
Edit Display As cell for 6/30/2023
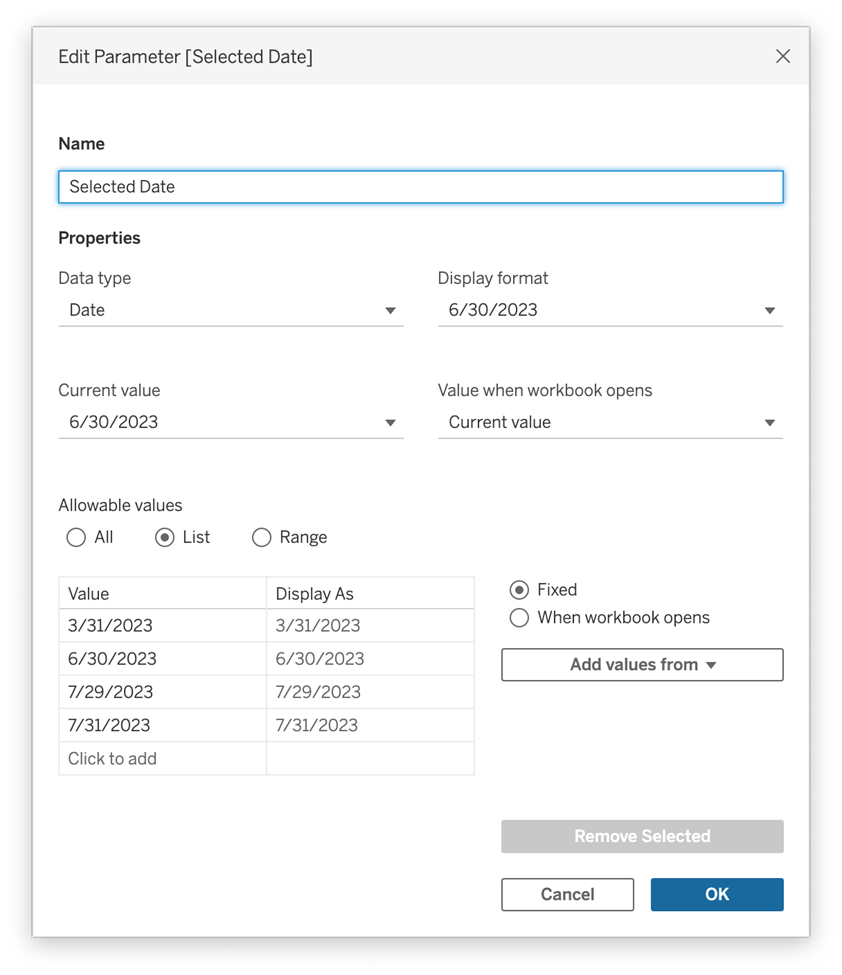[x=371, y=658]
